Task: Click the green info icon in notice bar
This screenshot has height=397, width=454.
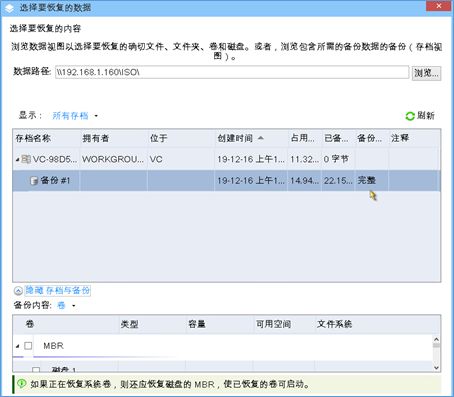Action: [x=22, y=384]
